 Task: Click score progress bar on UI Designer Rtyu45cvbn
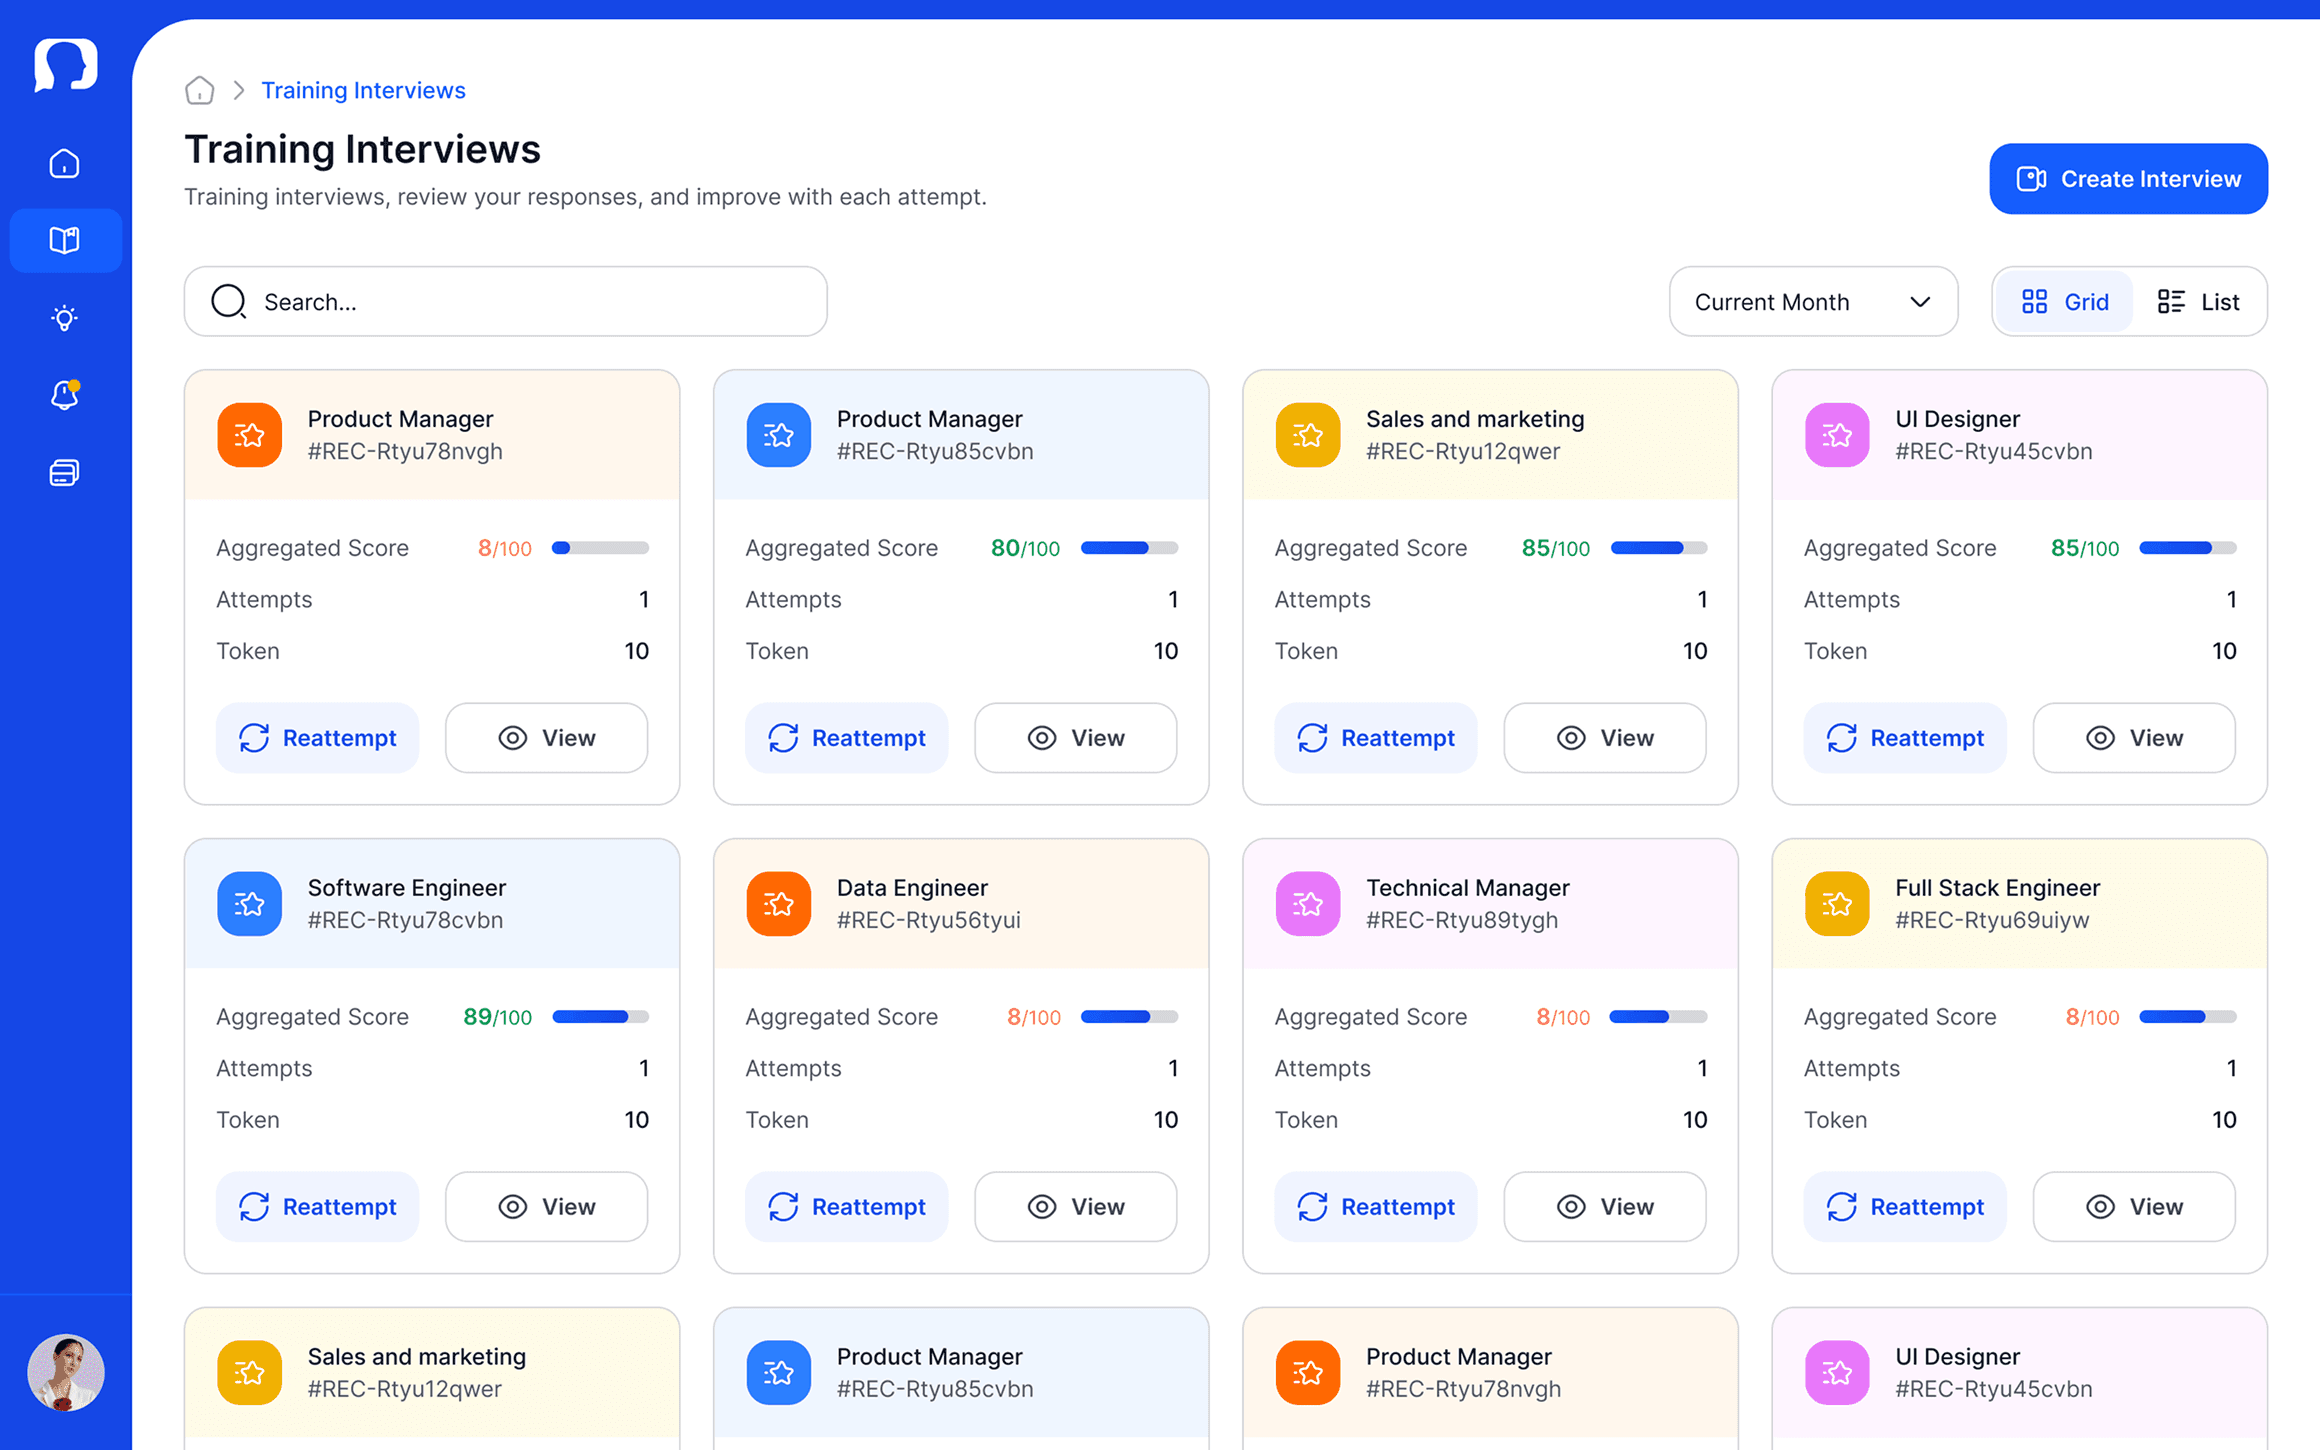(x=2188, y=548)
